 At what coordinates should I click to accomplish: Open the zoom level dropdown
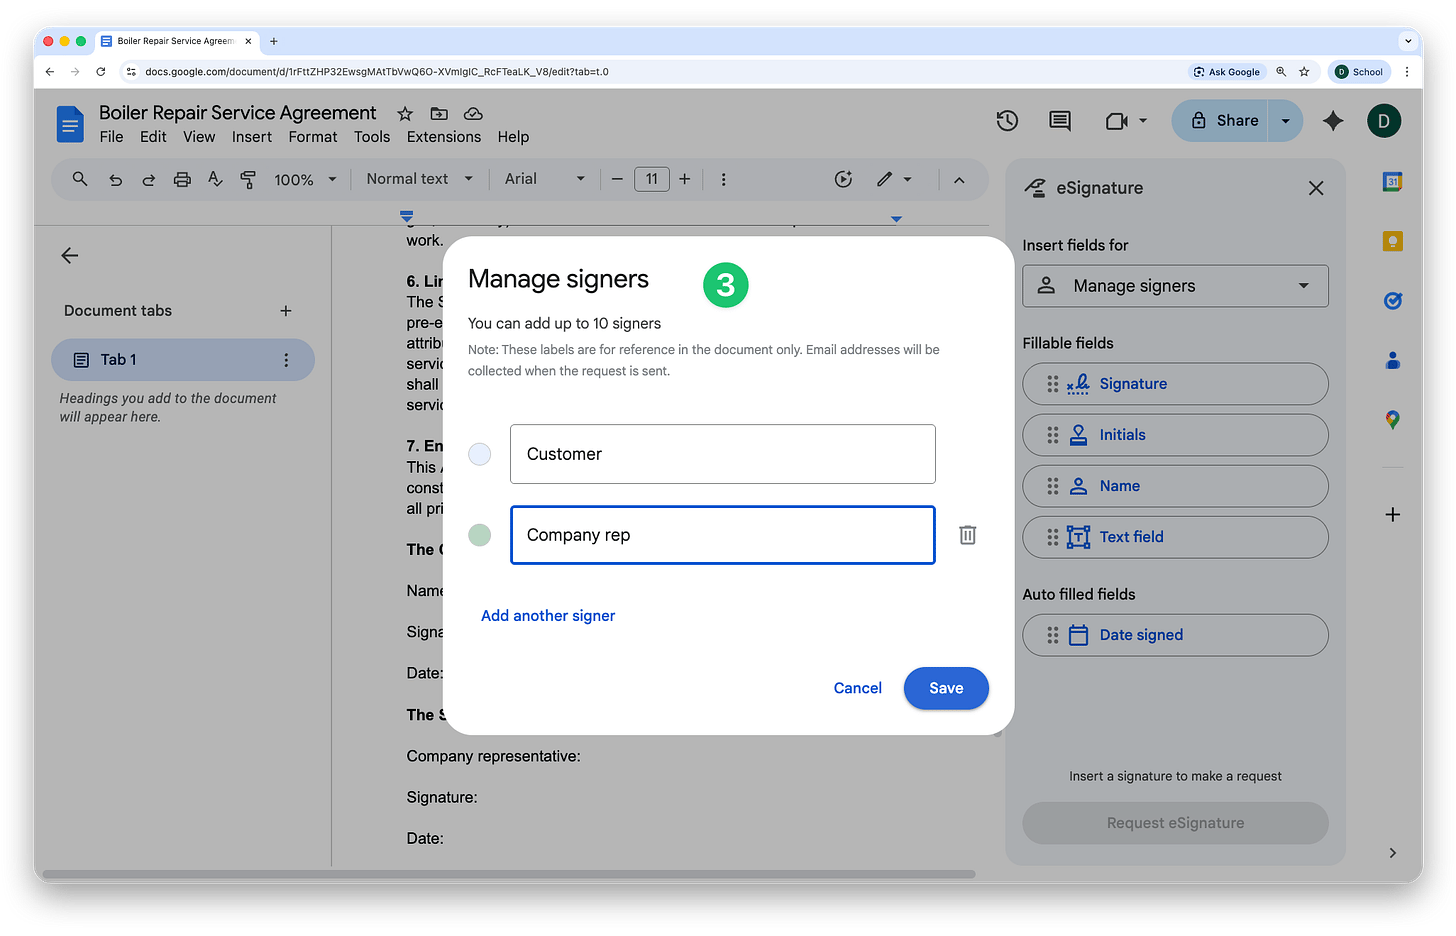click(305, 180)
